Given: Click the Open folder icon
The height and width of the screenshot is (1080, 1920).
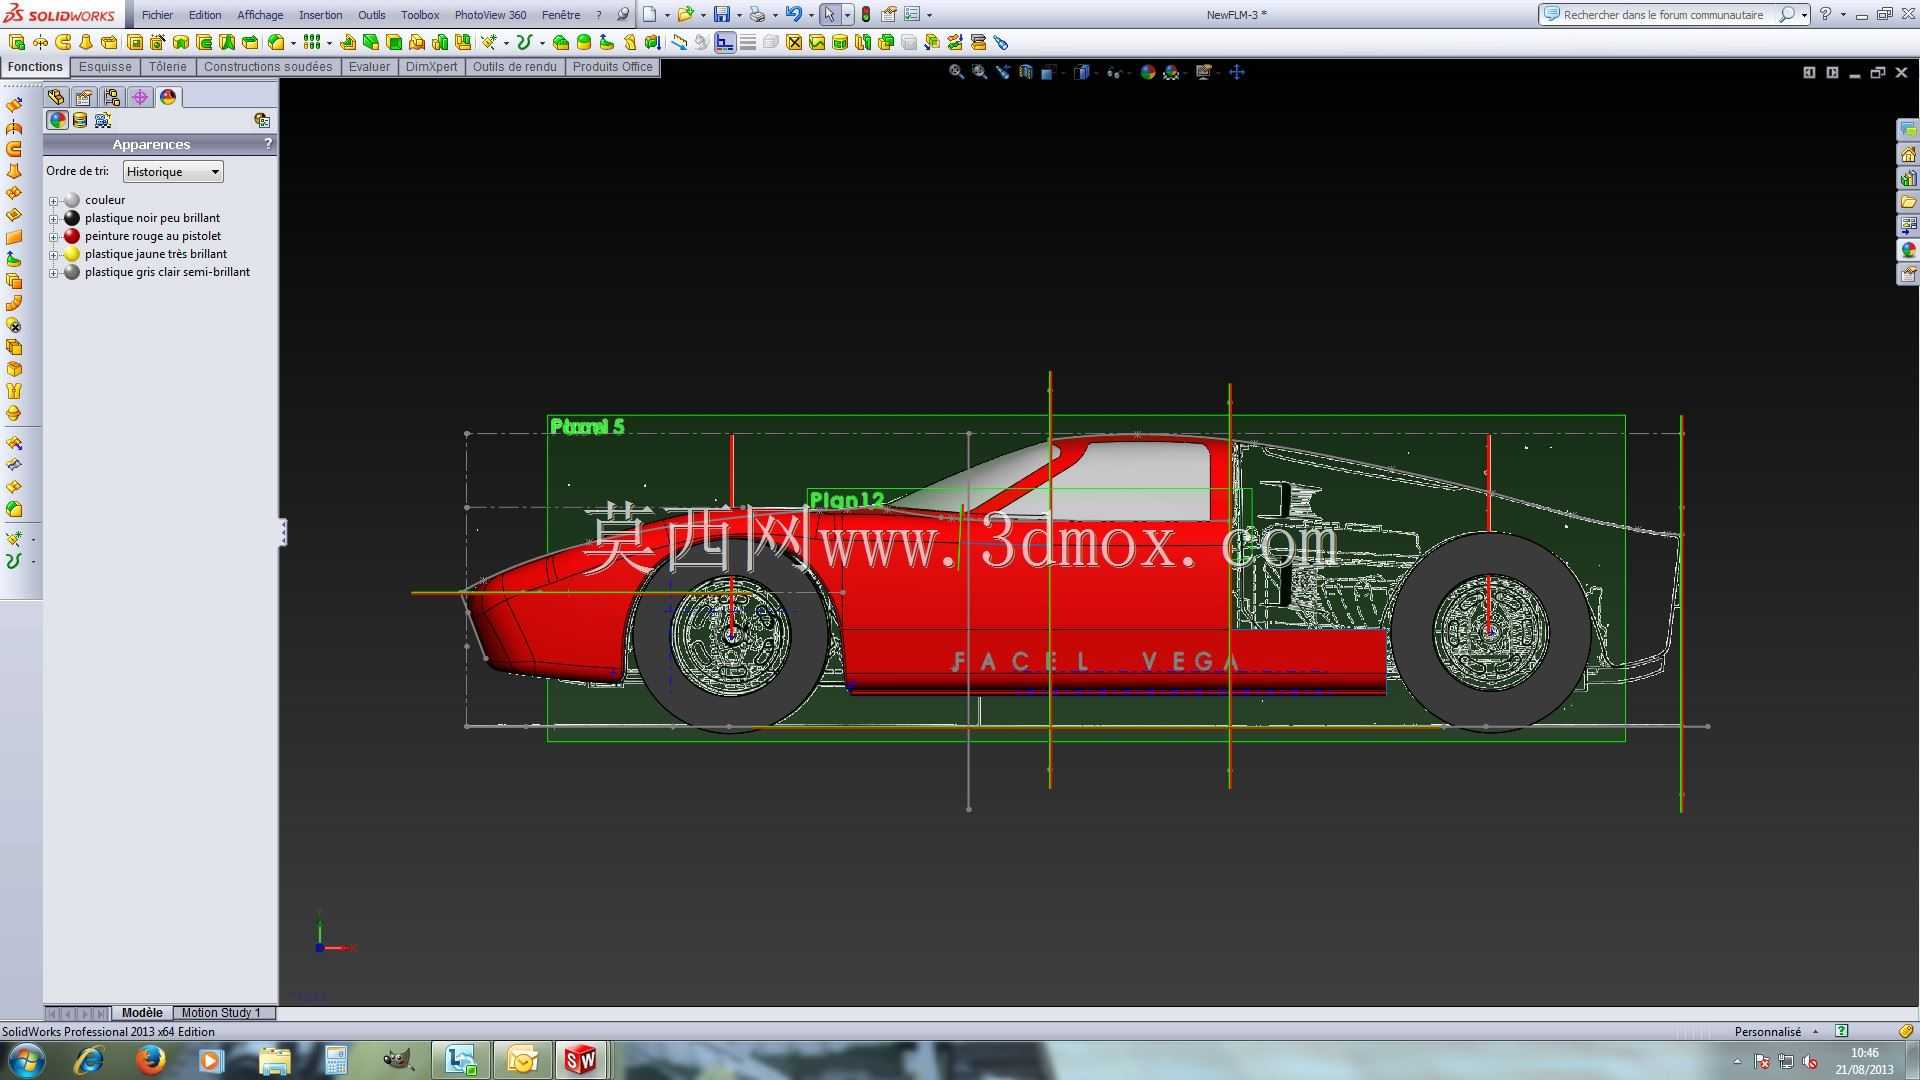Looking at the screenshot, I should pyautogui.click(x=685, y=15).
